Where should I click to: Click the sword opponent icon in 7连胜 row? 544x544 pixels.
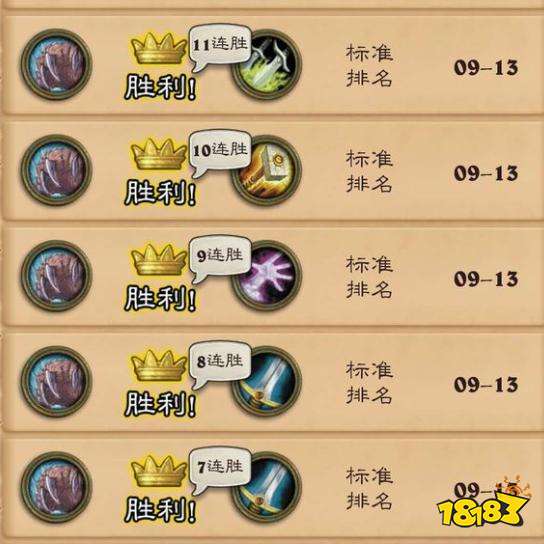point(267,487)
